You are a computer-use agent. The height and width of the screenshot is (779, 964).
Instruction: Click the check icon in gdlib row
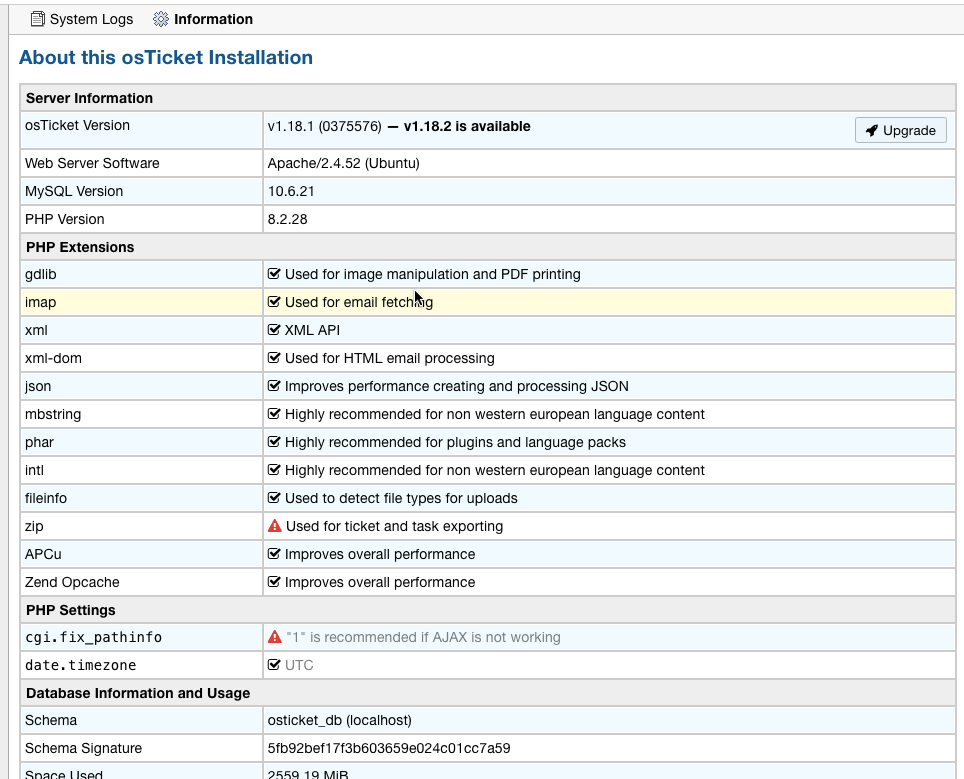(274, 274)
